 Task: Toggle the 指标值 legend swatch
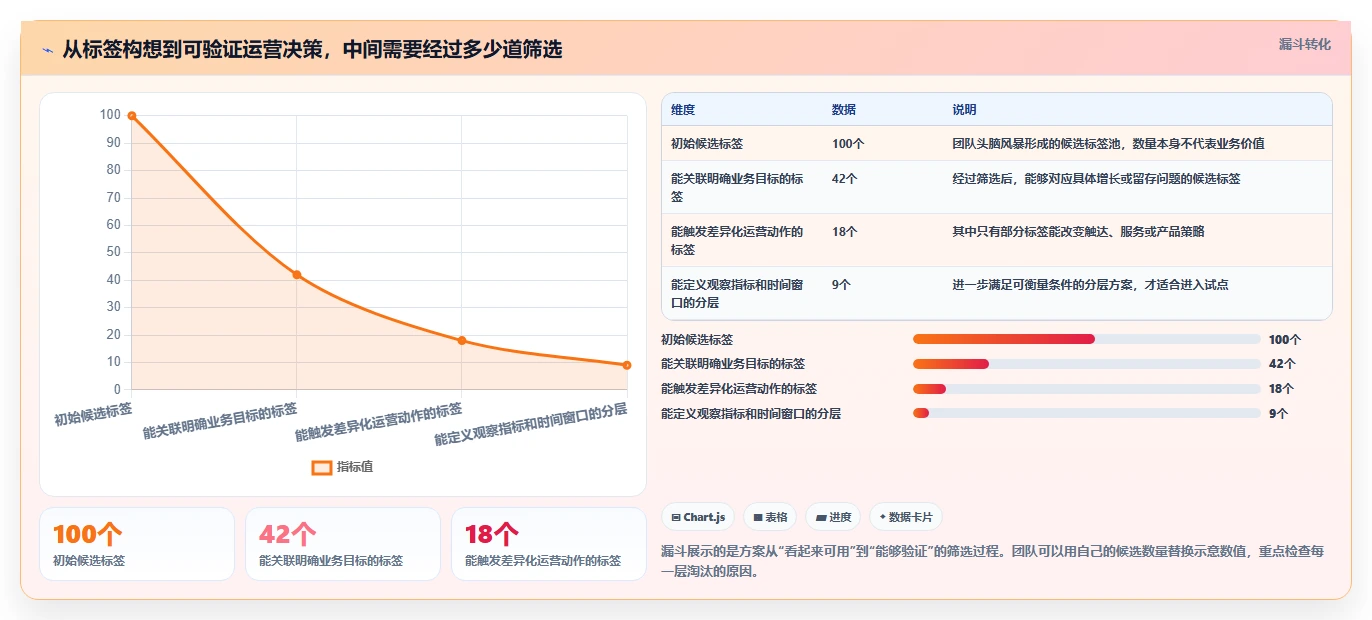point(321,467)
